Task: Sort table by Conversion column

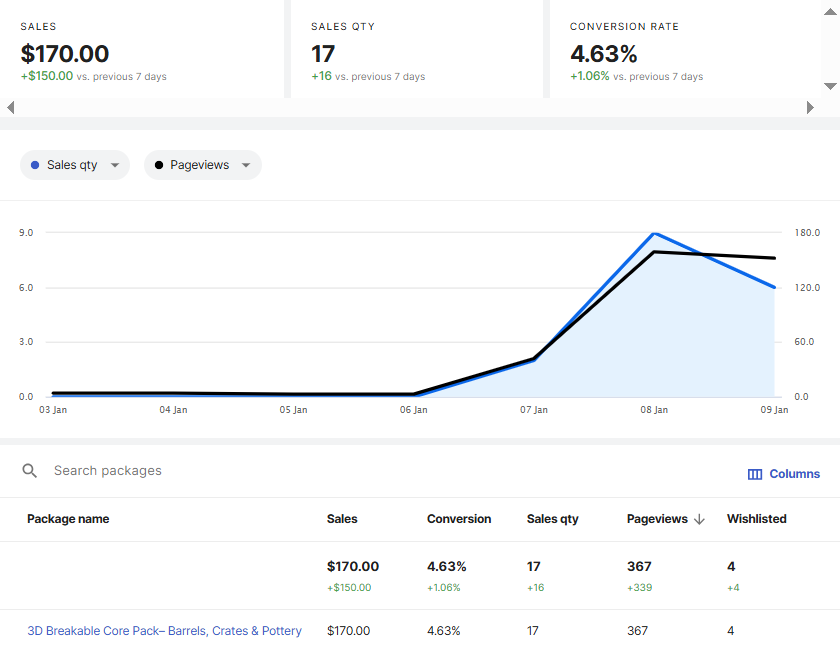Action: (x=459, y=519)
